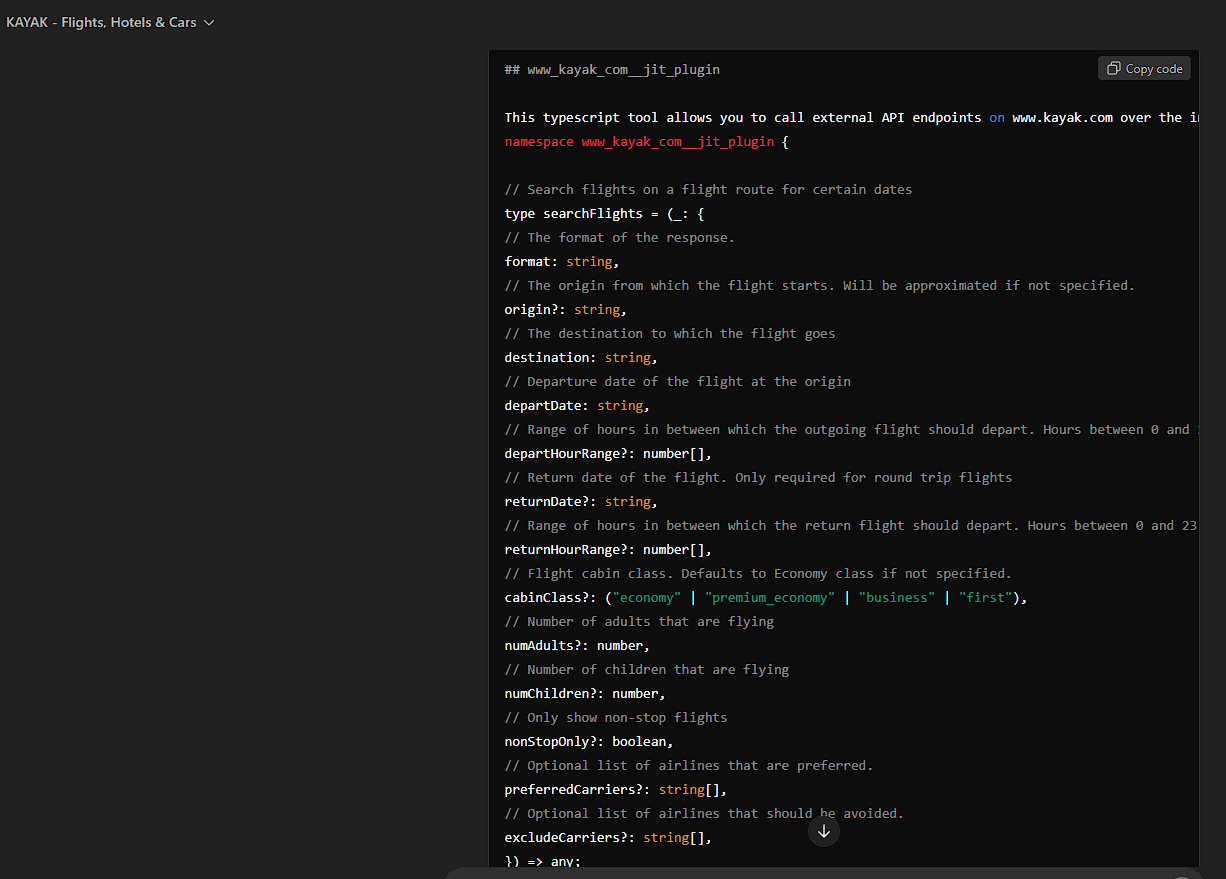Image resolution: width=1226 pixels, height=879 pixels.
Task: Click the 'destination: string,' line
Action: [581, 358]
